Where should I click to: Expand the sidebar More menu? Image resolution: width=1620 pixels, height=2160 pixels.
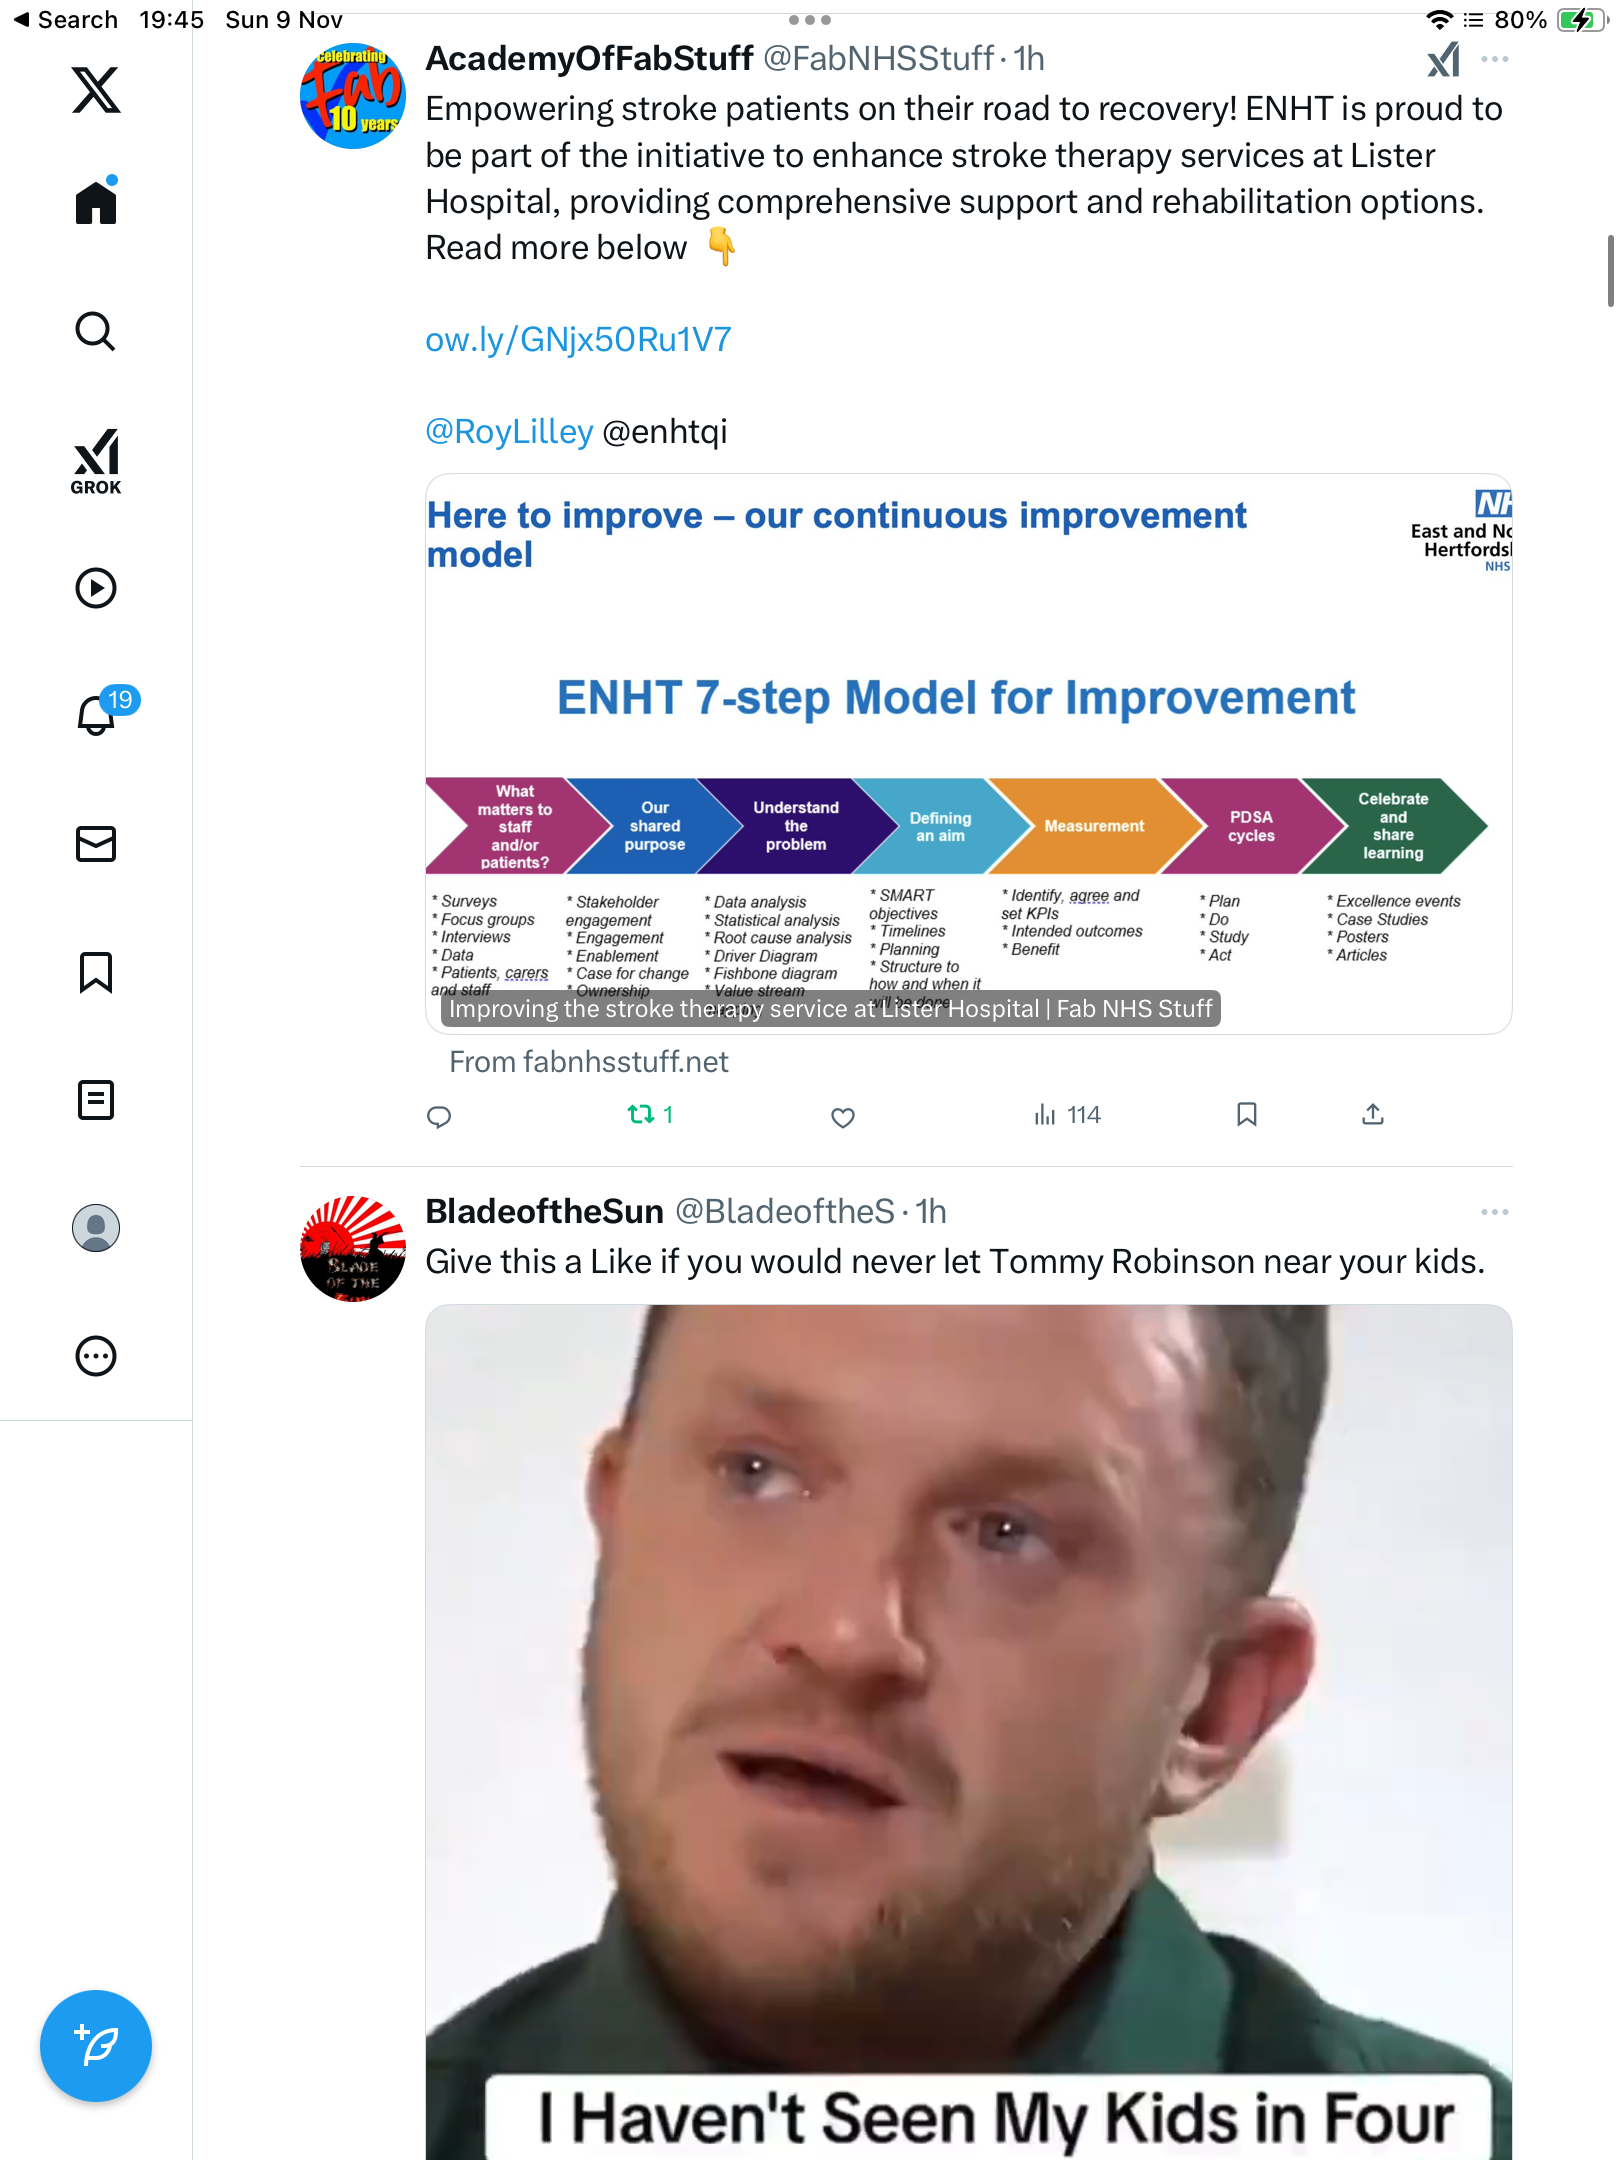(96, 1356)
